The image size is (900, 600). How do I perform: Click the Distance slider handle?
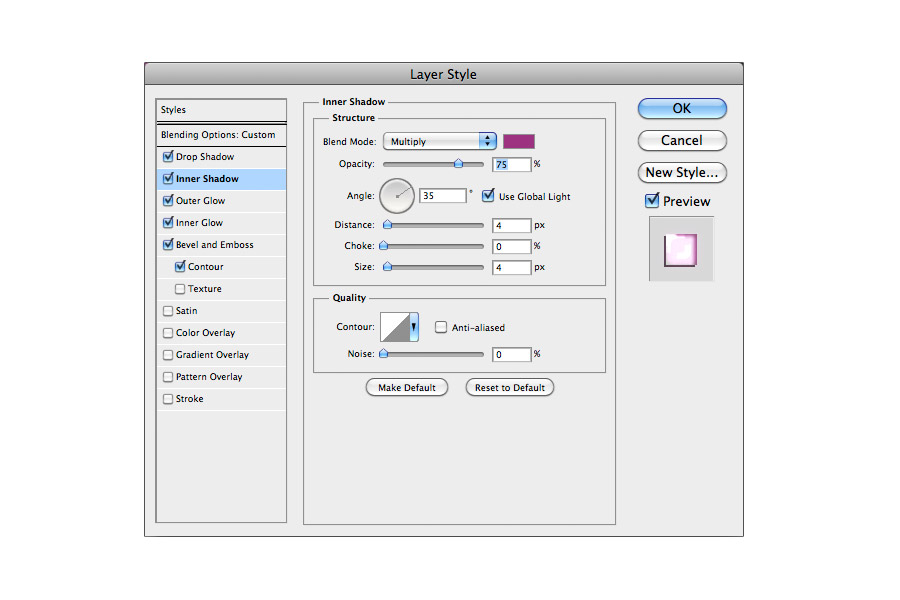[387, 224]
